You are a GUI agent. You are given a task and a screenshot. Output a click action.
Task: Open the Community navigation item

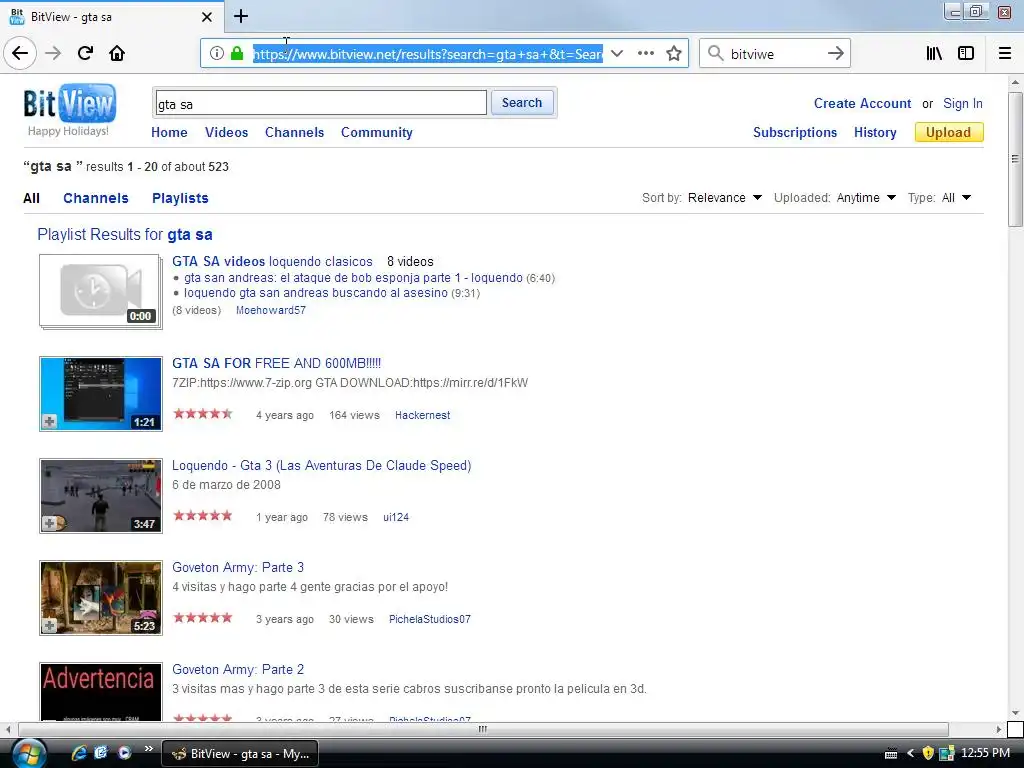pyautogui.click(x=377, y=132)
